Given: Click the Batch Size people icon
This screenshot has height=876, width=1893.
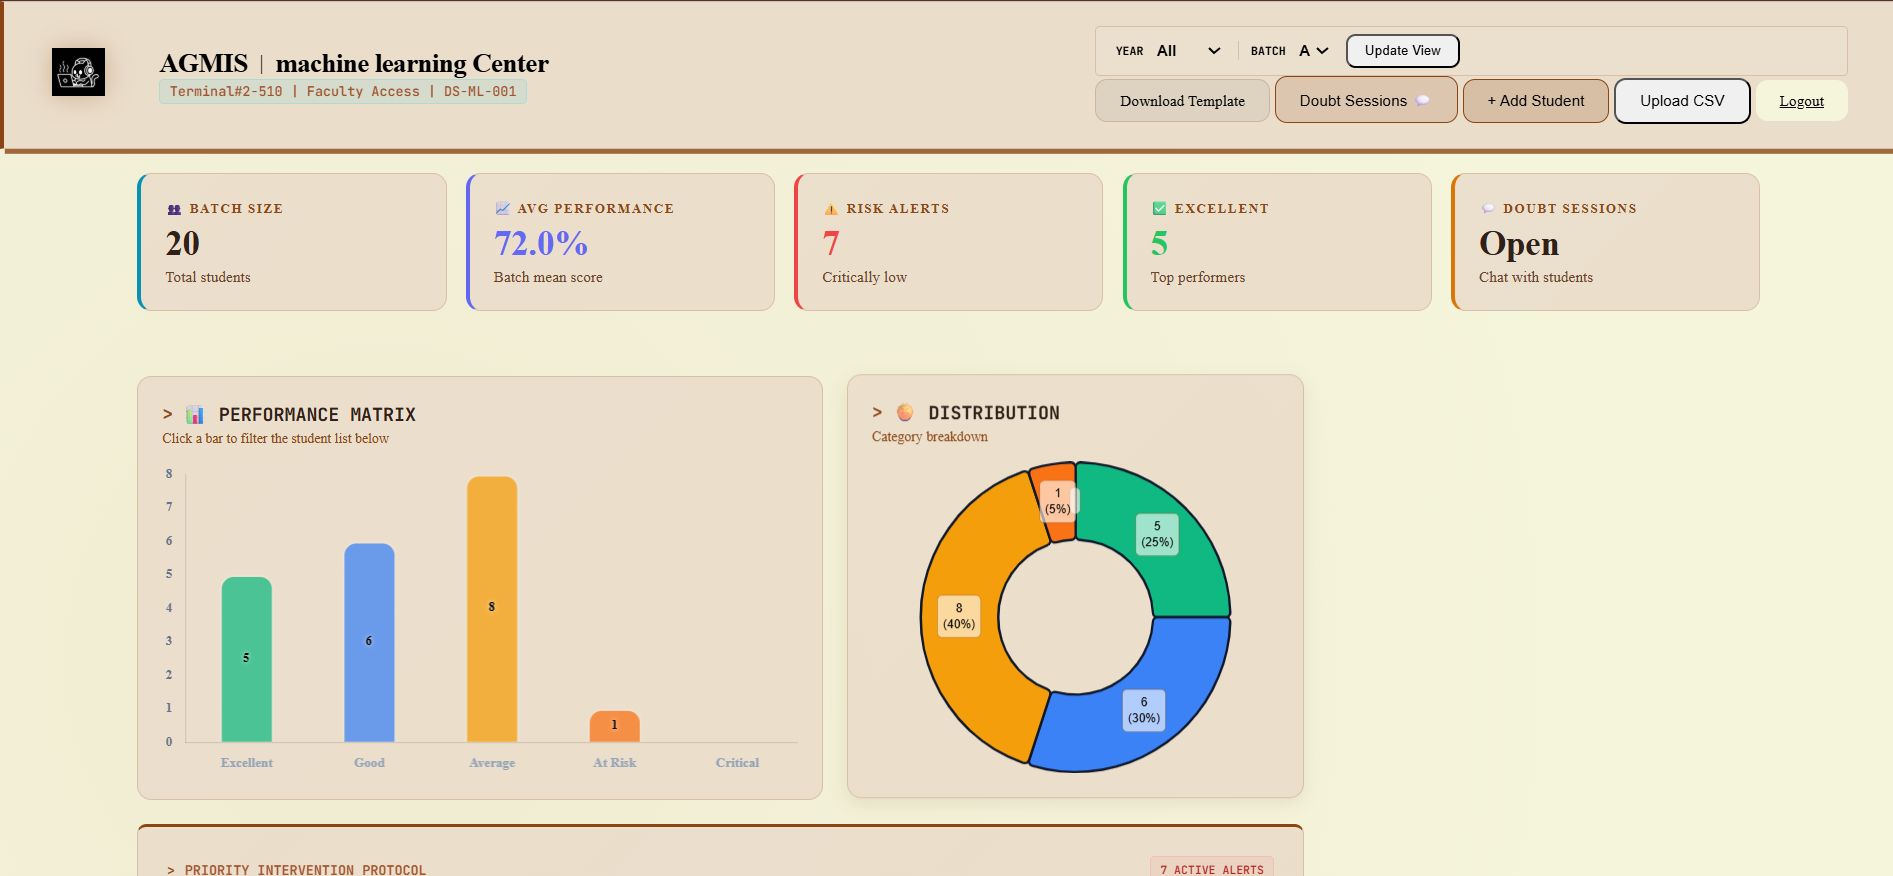Looking at the screenshot, I should (x=174, y=209).
